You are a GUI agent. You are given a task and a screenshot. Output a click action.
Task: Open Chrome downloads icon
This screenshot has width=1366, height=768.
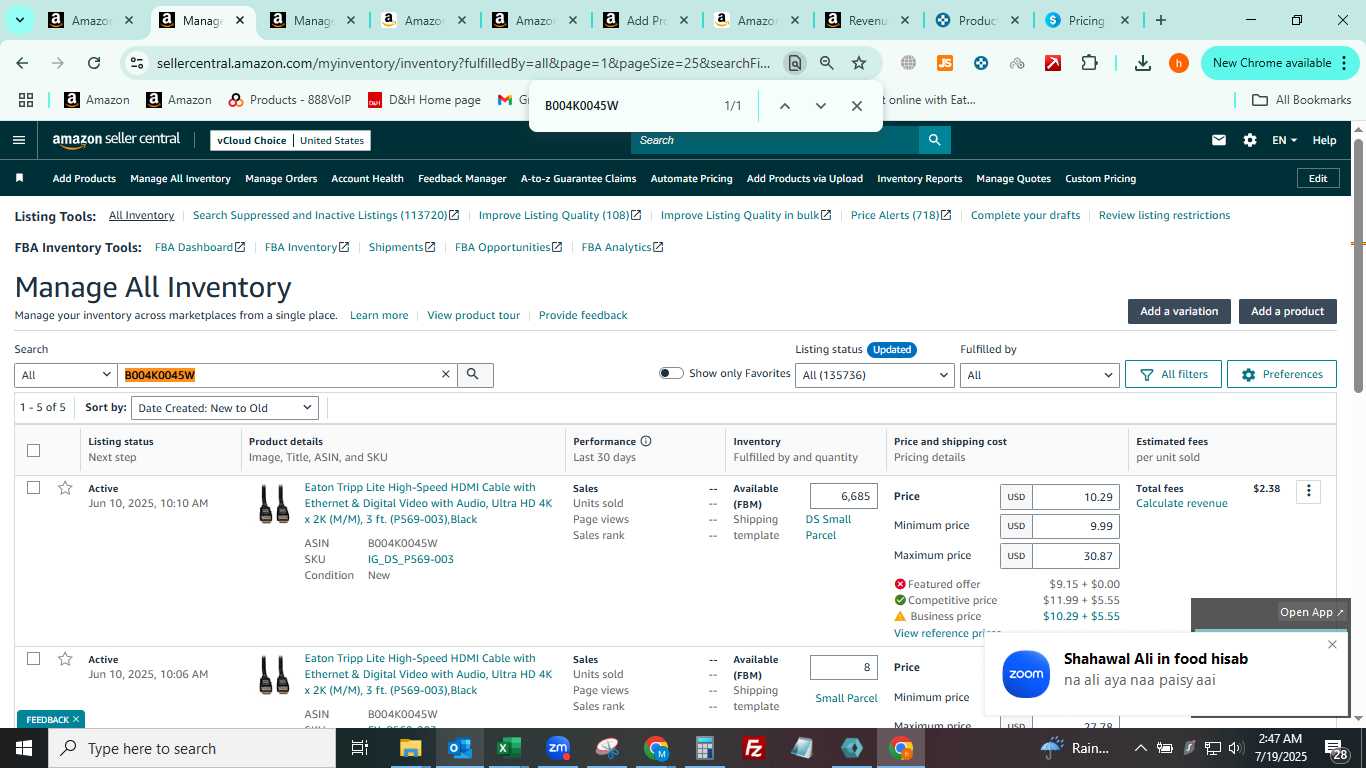pyautogui.click(x=1143, y=63)
